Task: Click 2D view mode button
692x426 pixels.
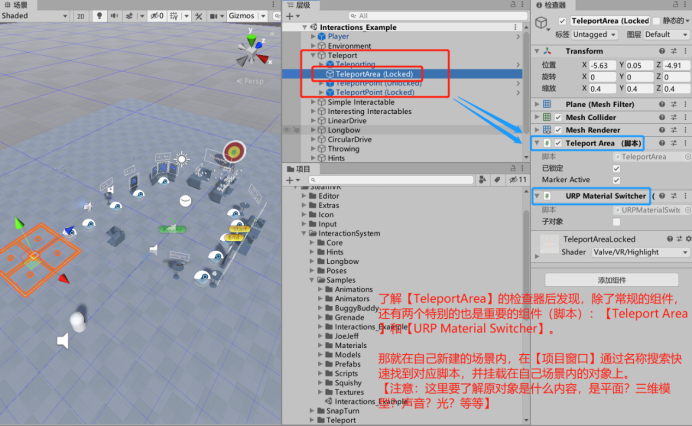Action: [80, 16]
